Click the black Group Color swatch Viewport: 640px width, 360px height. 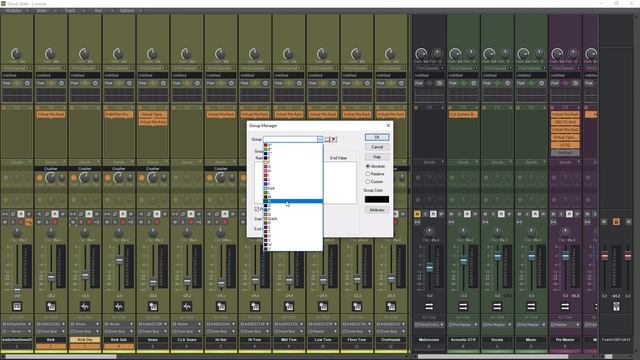377,199
